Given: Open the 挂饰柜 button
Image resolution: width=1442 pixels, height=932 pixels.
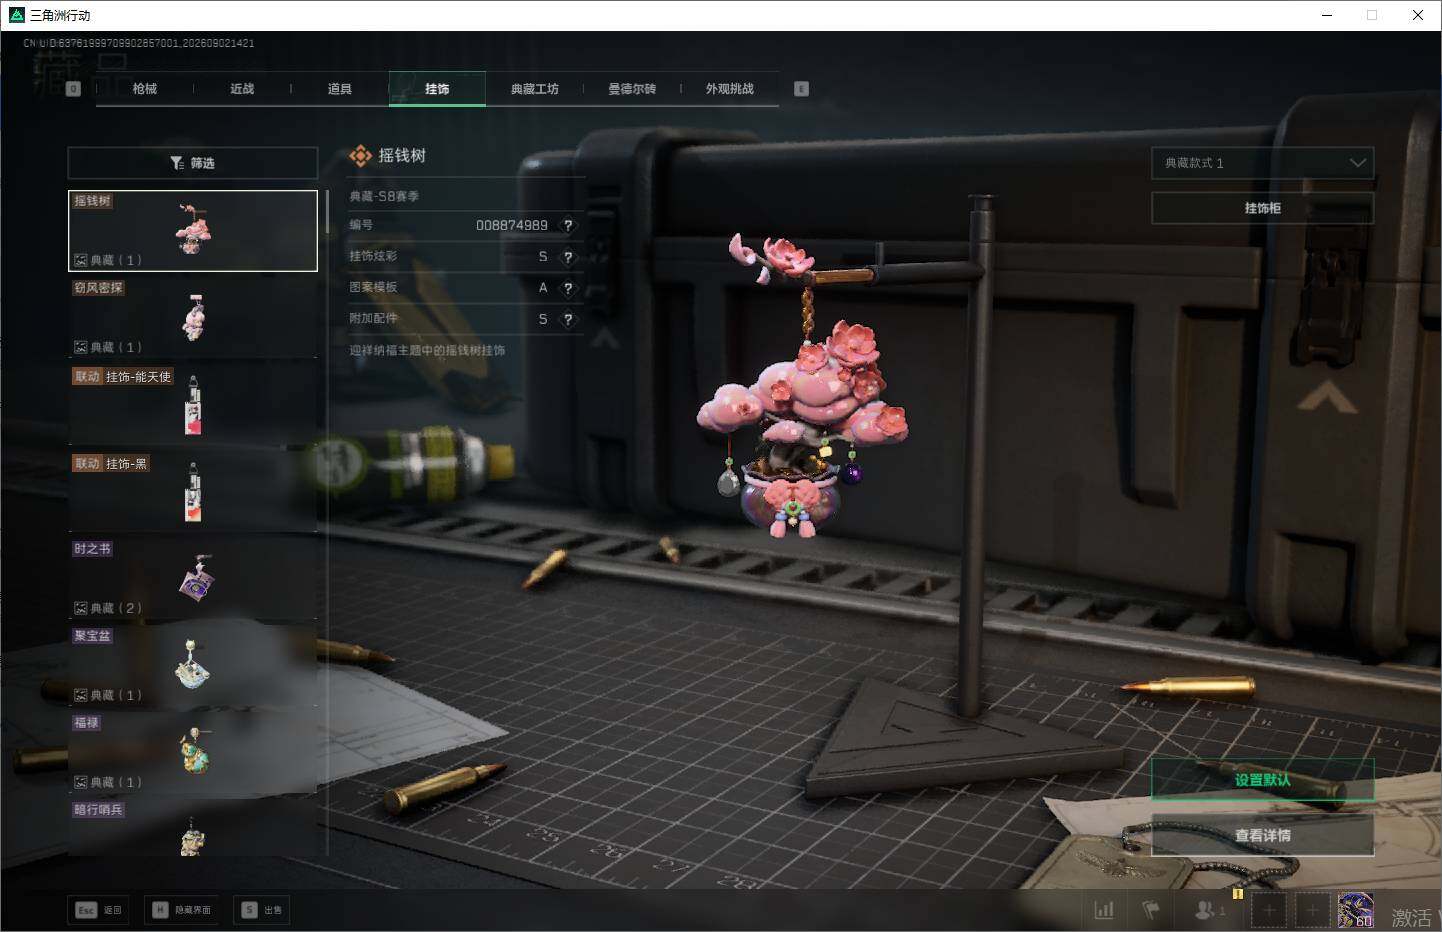Looking at the screenshot, I should [x=1263, y=208].
